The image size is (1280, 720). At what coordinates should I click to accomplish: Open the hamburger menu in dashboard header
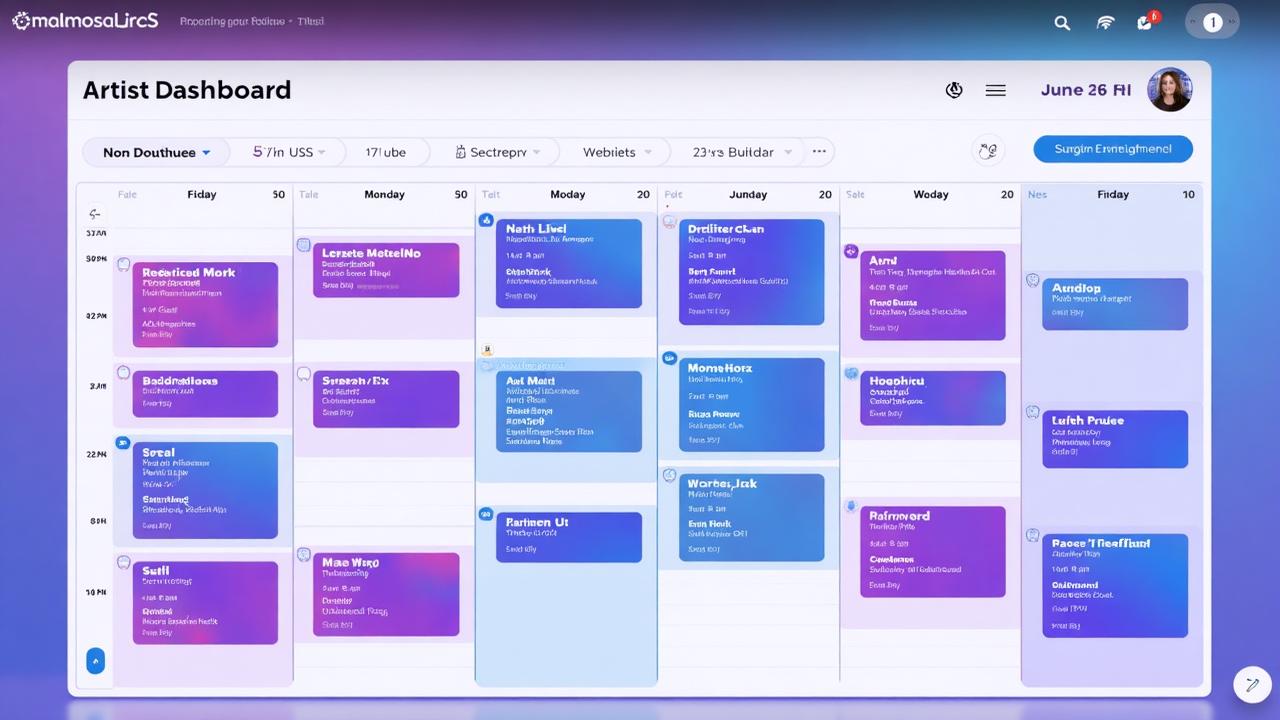pyautogui.click(x=995, y=90)
